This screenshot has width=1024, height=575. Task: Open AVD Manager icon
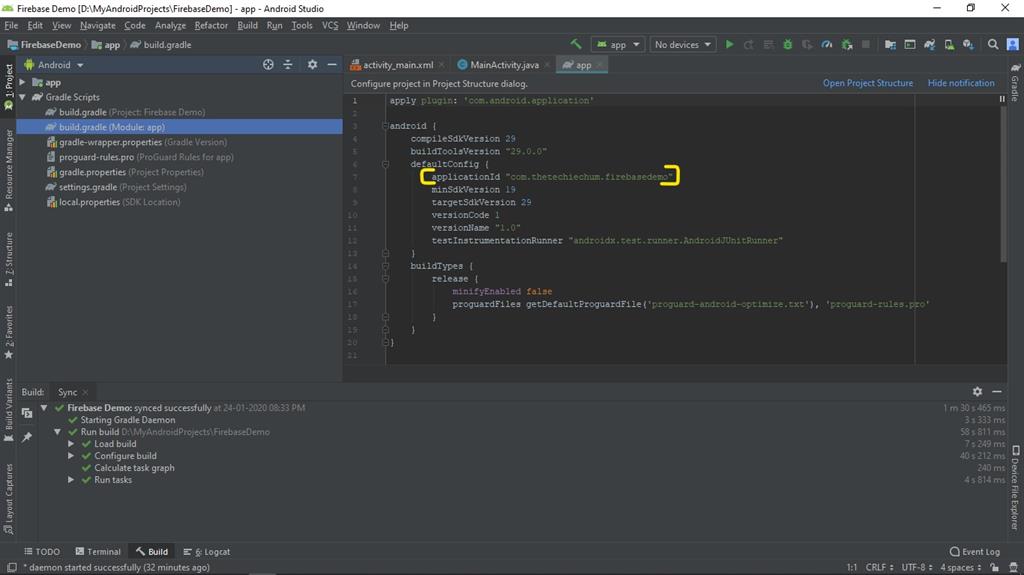949,44
